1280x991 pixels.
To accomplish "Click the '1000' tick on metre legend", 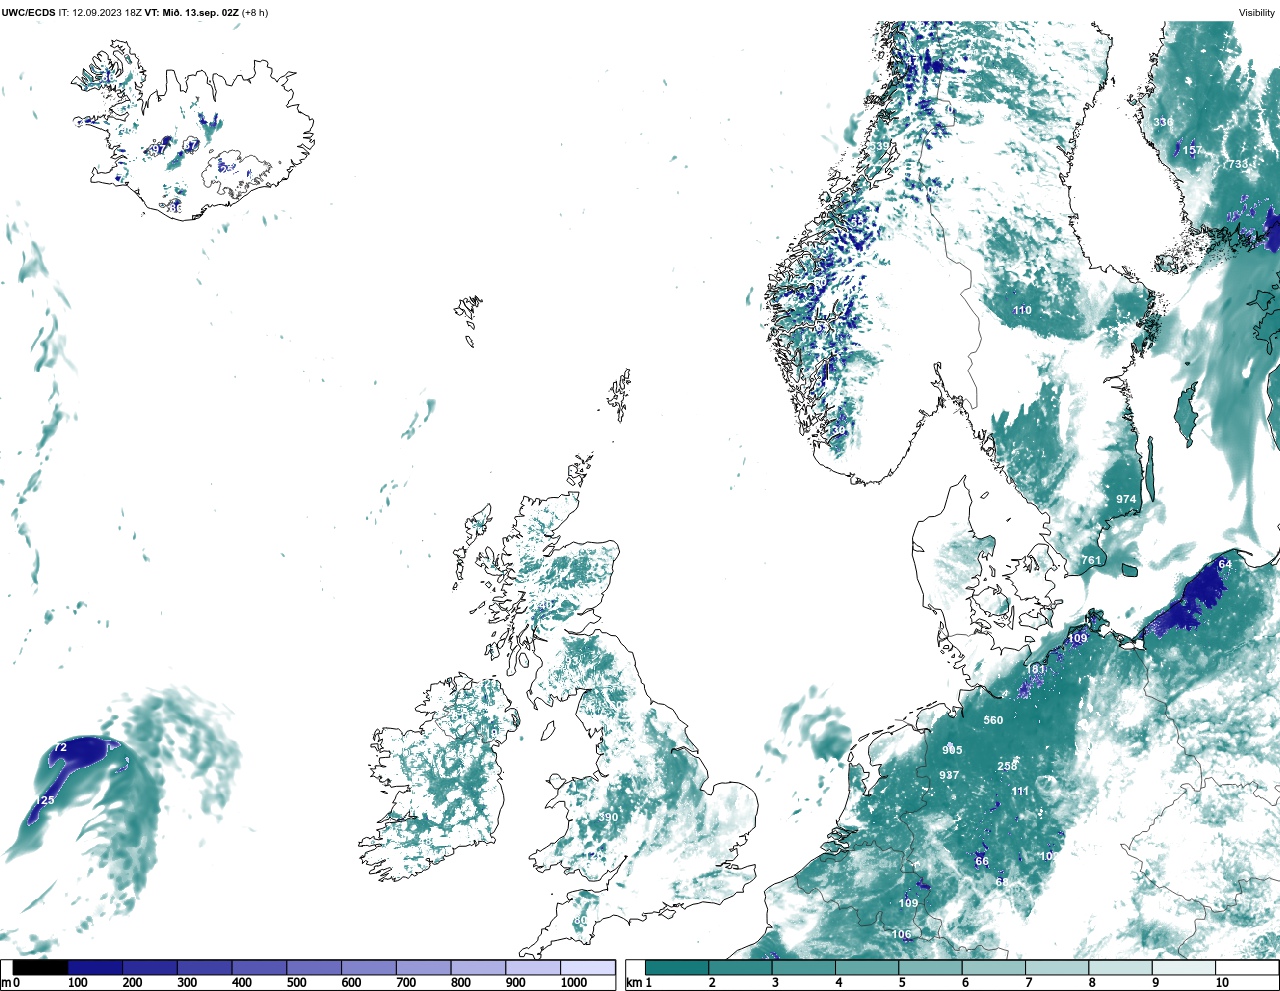I will [574, 983].
